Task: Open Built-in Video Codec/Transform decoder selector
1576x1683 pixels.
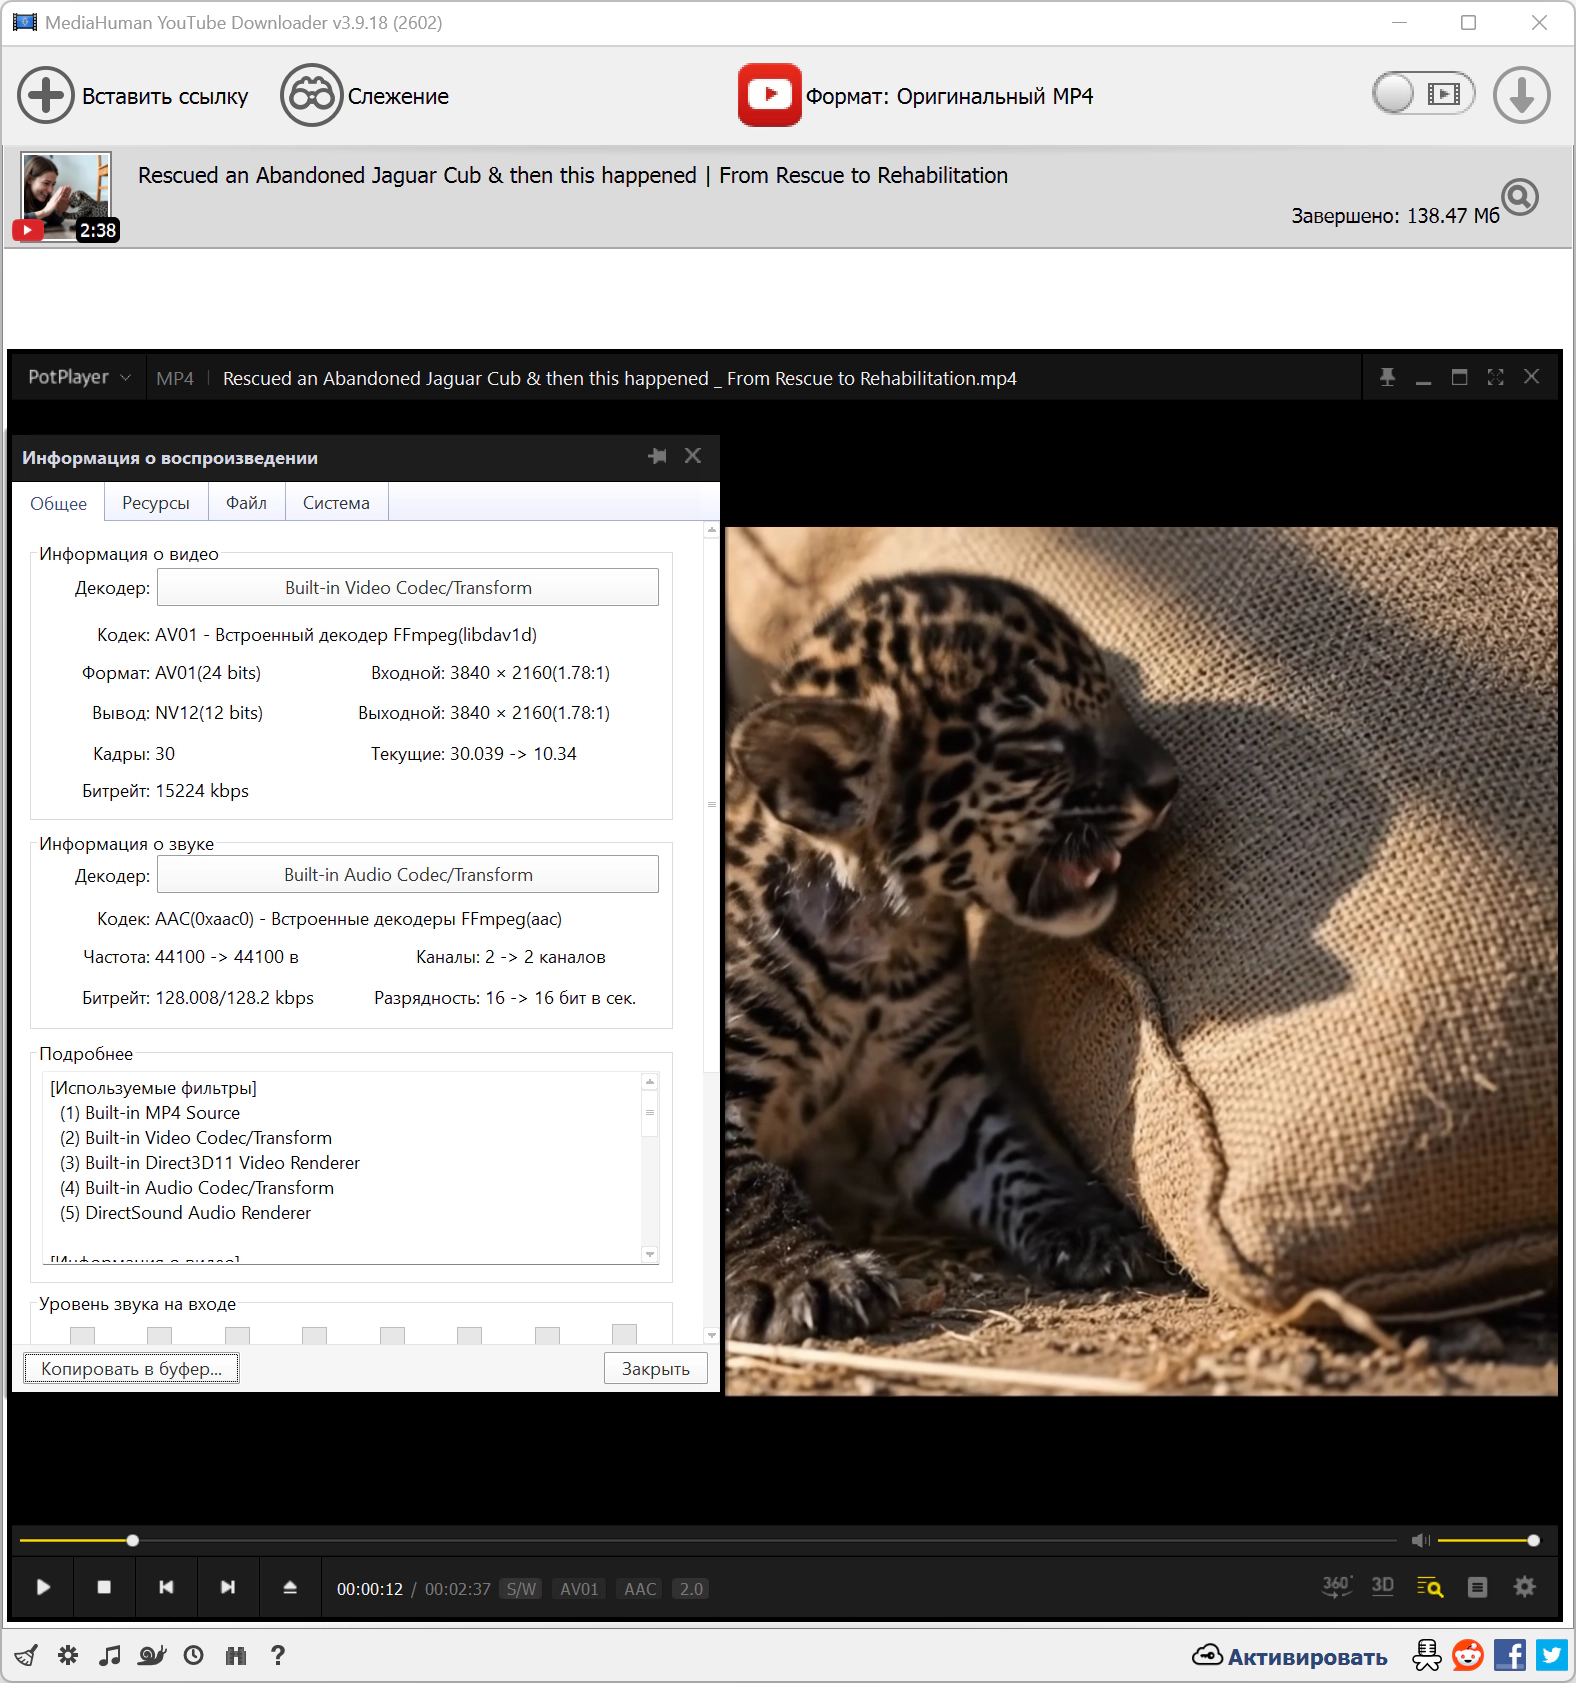Action: [x=408, y=588]
